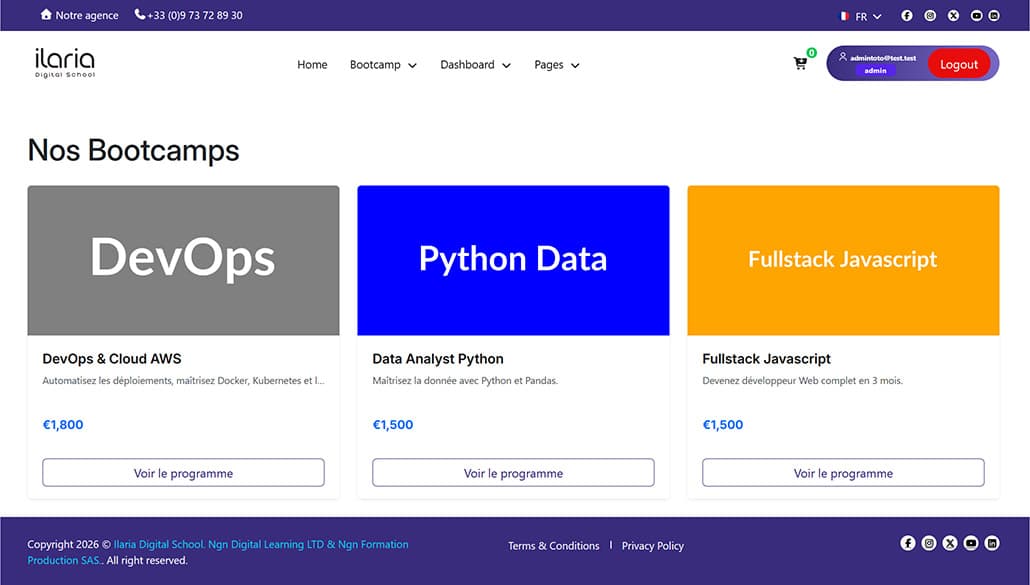Open the FR language dropdown
The width and height of the screenshot is (1030, 585).
tap(861, 16)
